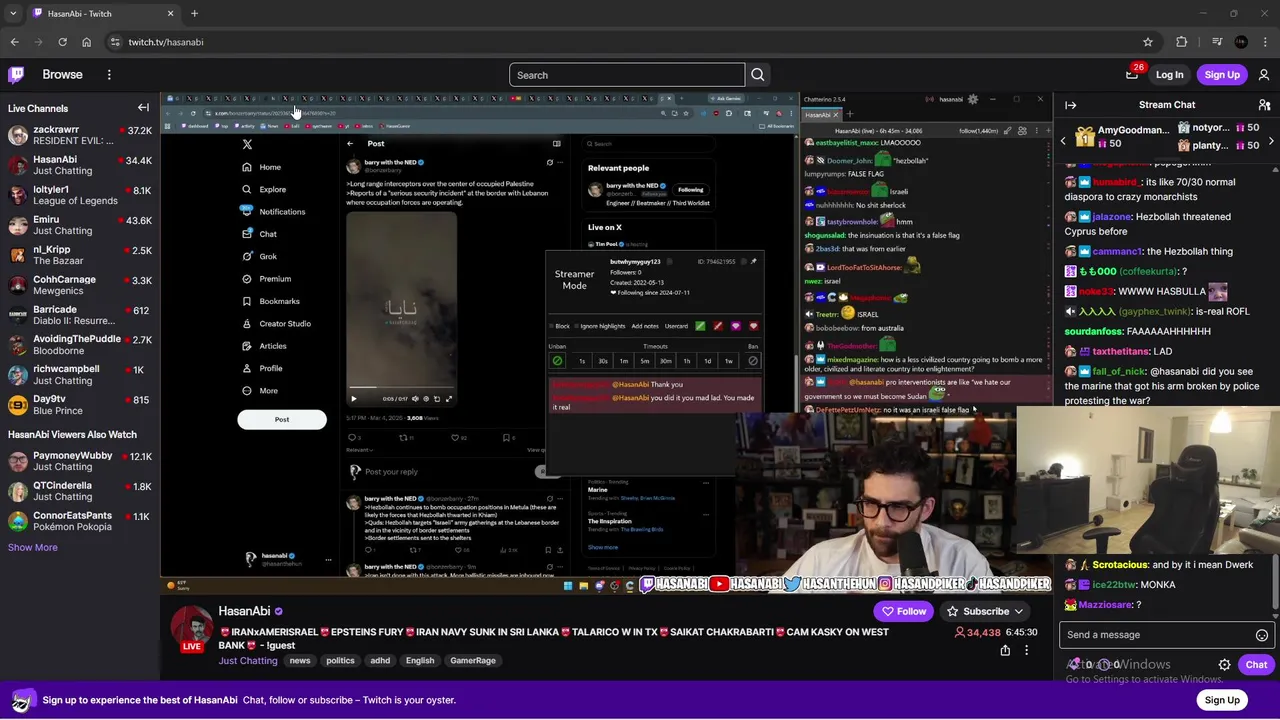View site information icon in address bar
The height and width of the screenshot is (720, 1280).
[115, 42]
